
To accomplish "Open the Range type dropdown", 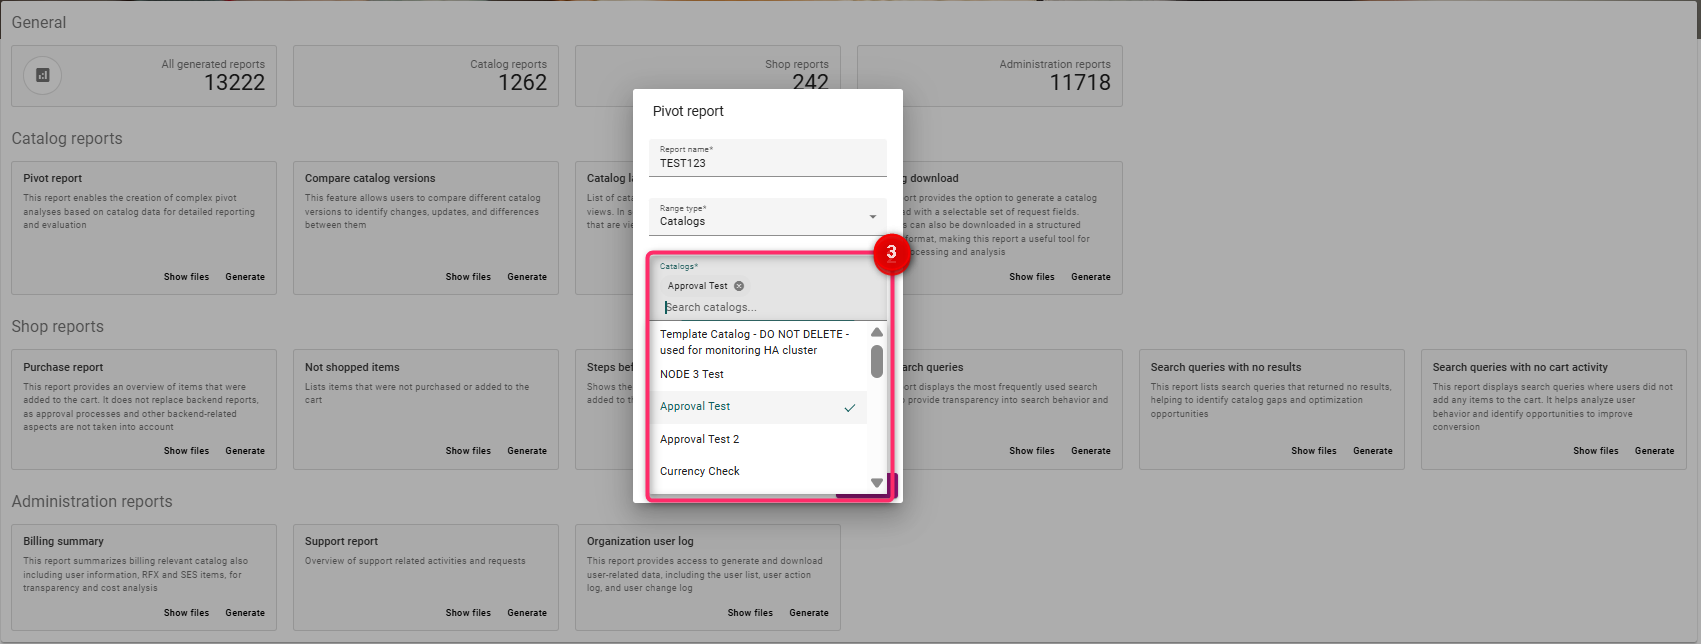I will [x=767, y=217].
